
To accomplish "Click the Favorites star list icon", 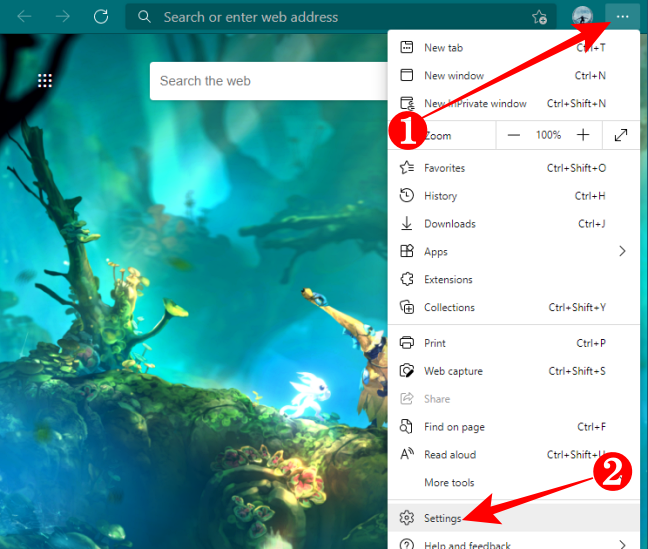I will tap(407, 168).
